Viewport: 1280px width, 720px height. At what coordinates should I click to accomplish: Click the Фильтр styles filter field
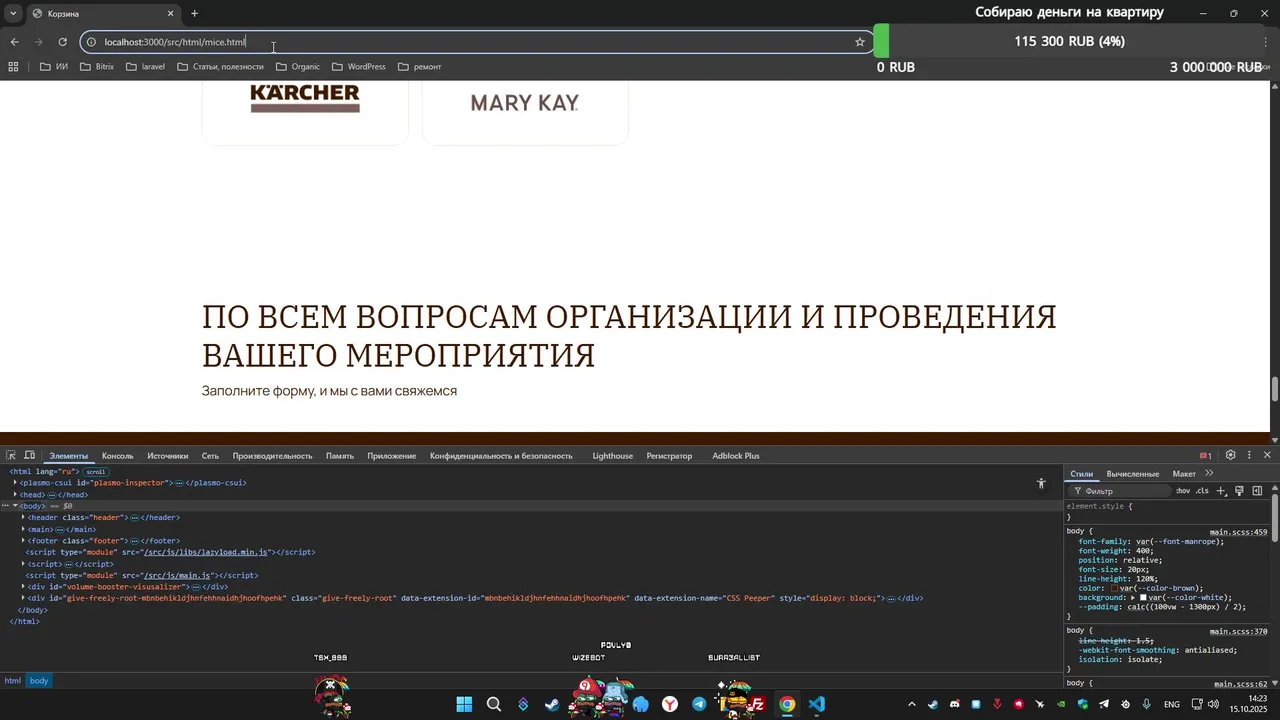click(1119, 491)
